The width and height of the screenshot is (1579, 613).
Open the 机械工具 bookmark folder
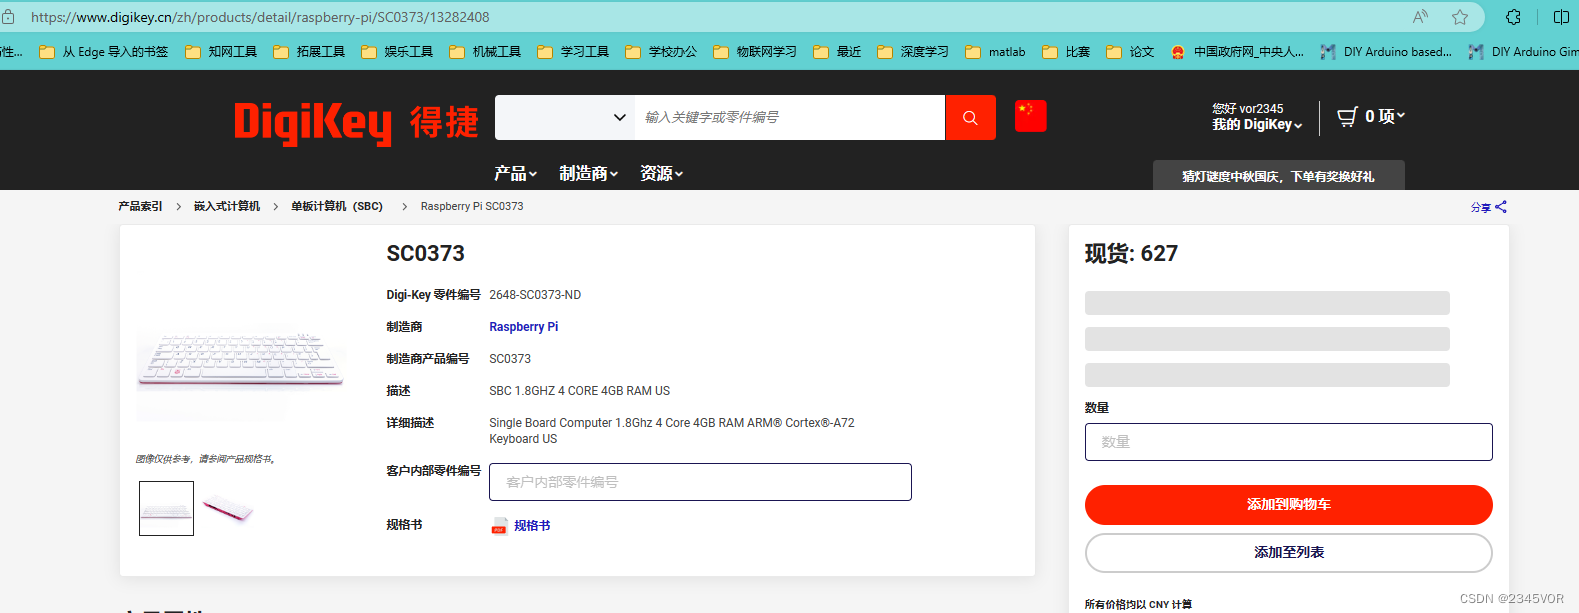[485, 52]
